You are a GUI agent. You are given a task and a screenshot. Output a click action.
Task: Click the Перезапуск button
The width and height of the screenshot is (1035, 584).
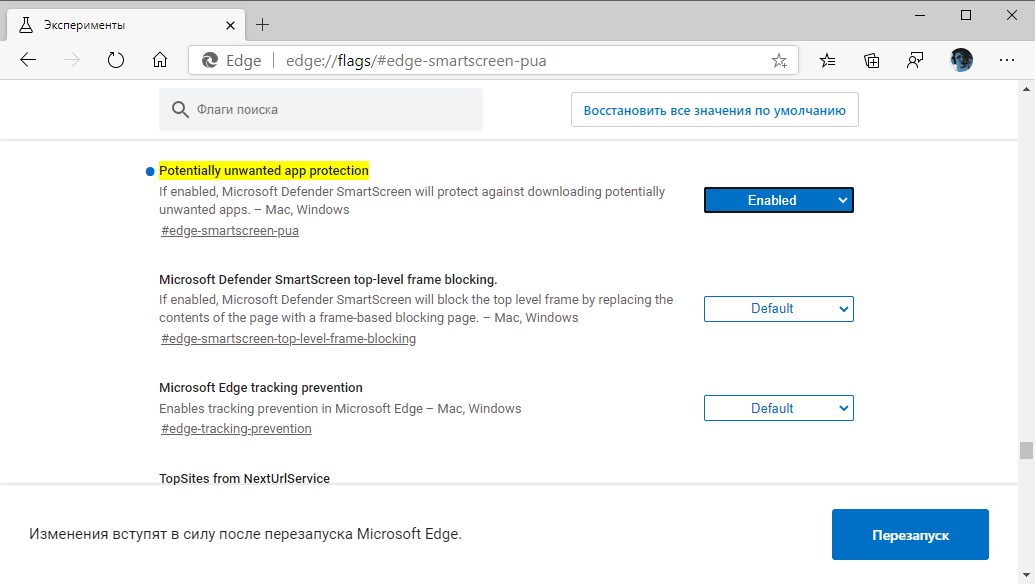pos(909,534)
